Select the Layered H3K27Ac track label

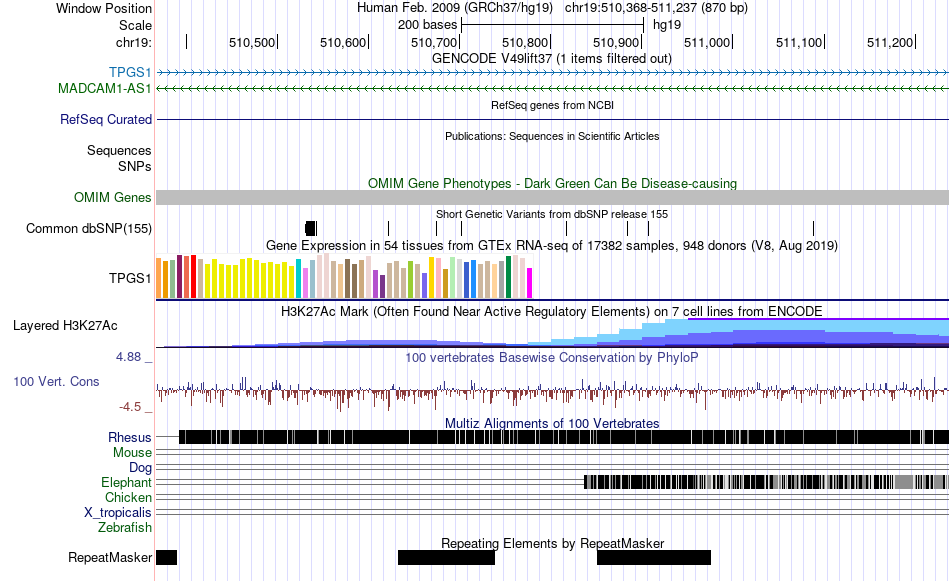coord(65,325)
